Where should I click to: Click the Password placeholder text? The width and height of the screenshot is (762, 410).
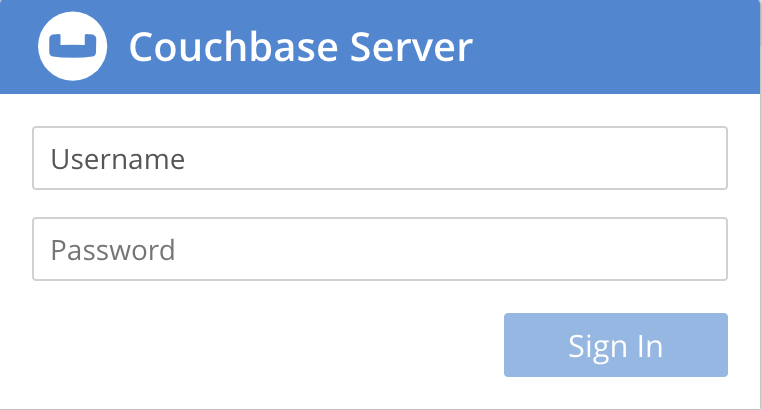pos(113,249)
